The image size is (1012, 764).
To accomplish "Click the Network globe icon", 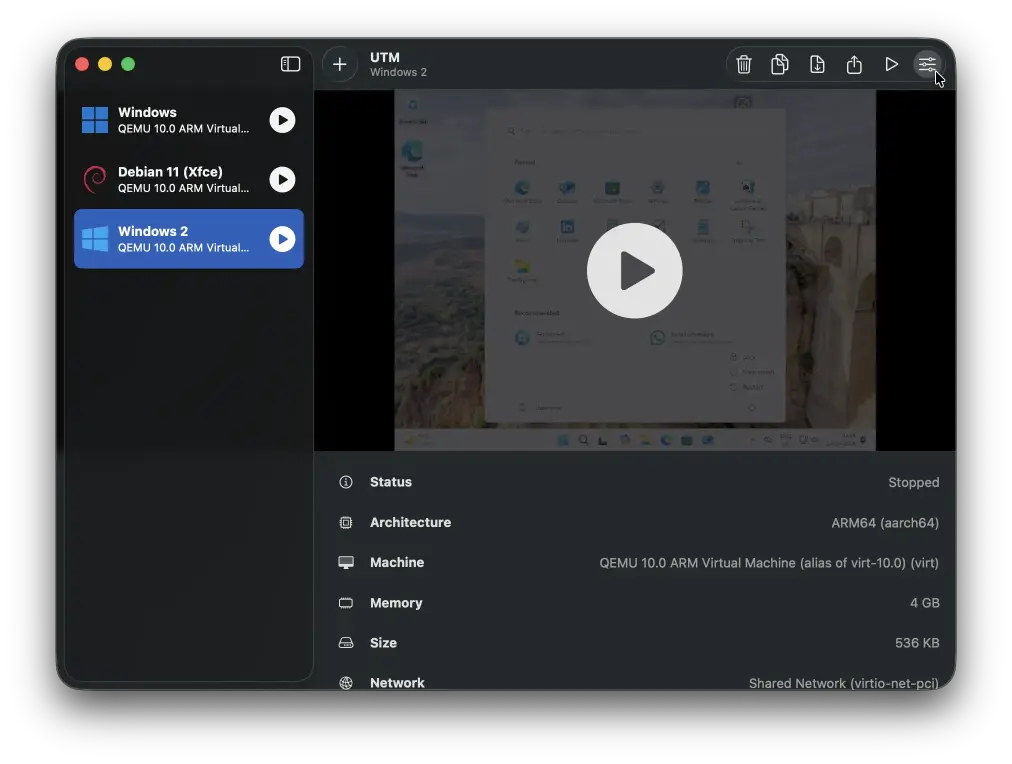I will (x=346, y=683).
